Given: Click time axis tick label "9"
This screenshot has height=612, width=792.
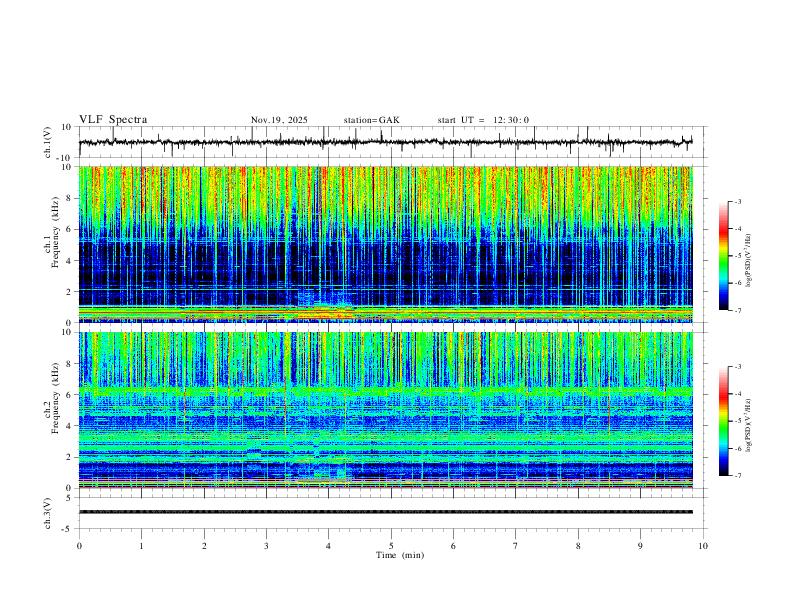Looking at the screenshot, I should (640, 546).
